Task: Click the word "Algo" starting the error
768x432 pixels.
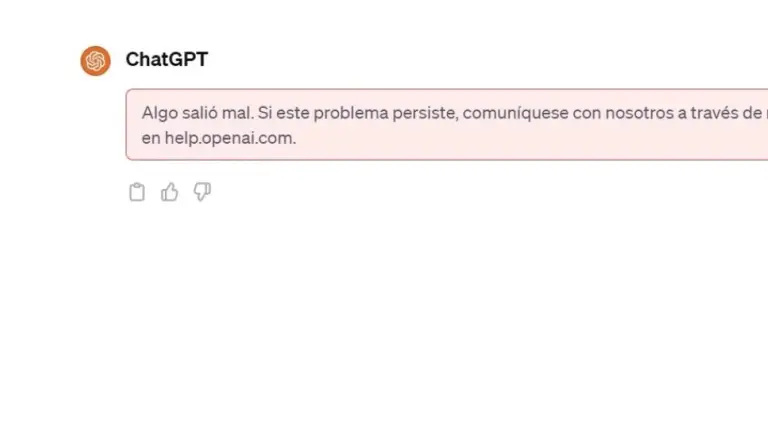Action: [160, 114]
